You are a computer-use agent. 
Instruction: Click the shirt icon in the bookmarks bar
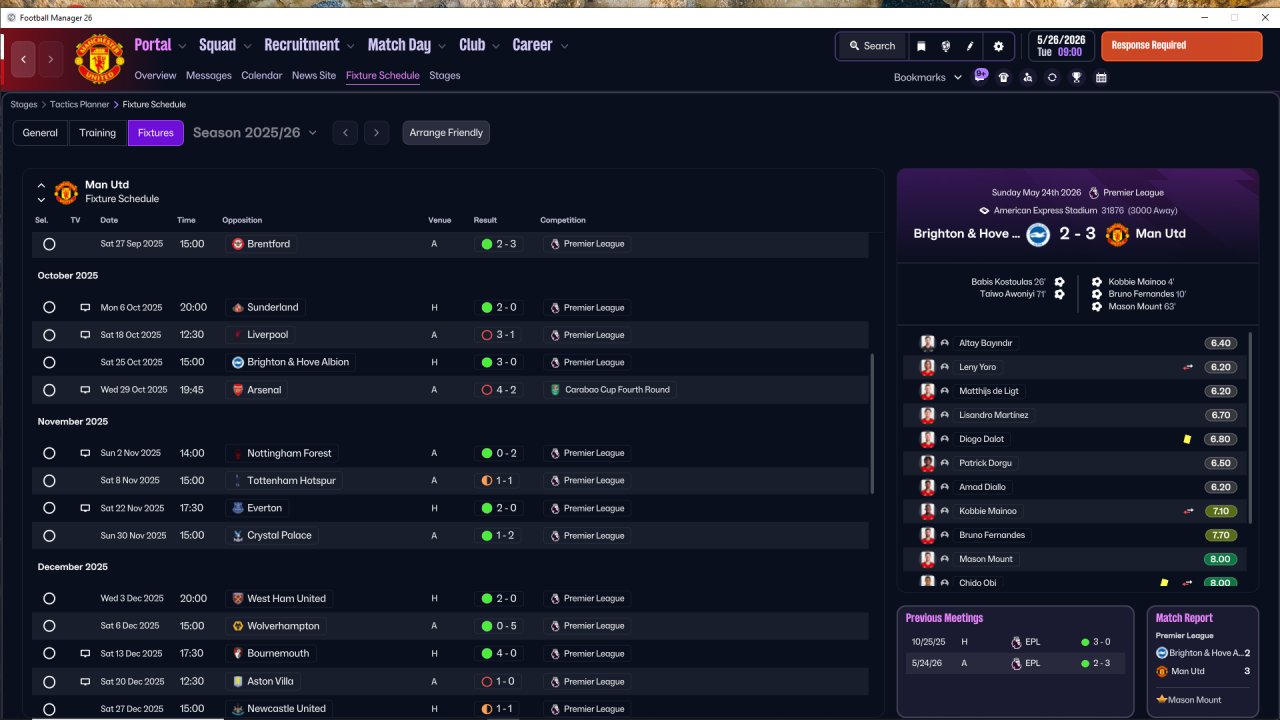pos(1004,77)
